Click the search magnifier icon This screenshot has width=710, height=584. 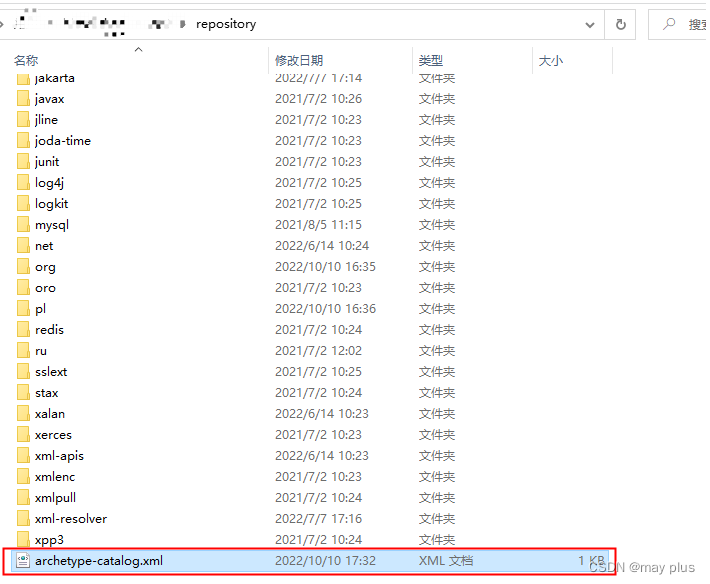pyautogui.click(x=668, y=24)
